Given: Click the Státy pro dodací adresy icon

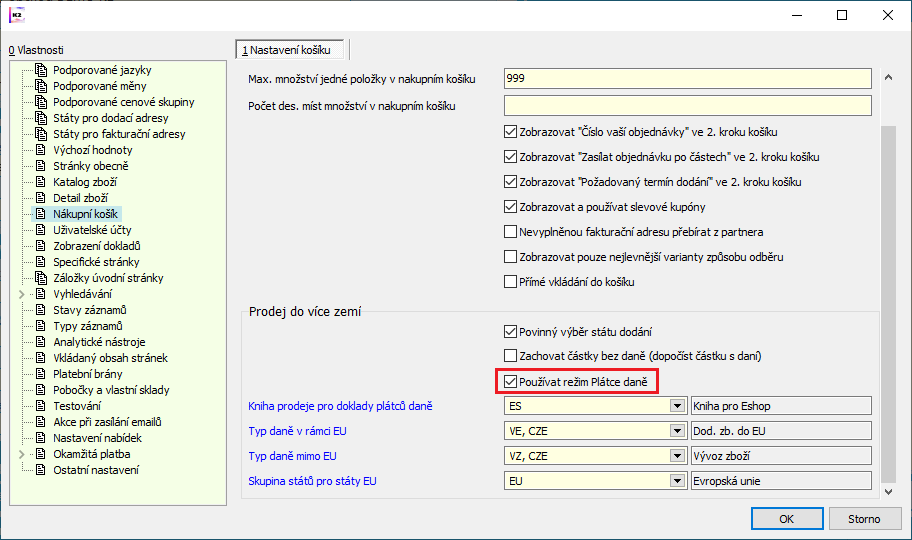Looking at the screenshot, I should click(41, 118).
